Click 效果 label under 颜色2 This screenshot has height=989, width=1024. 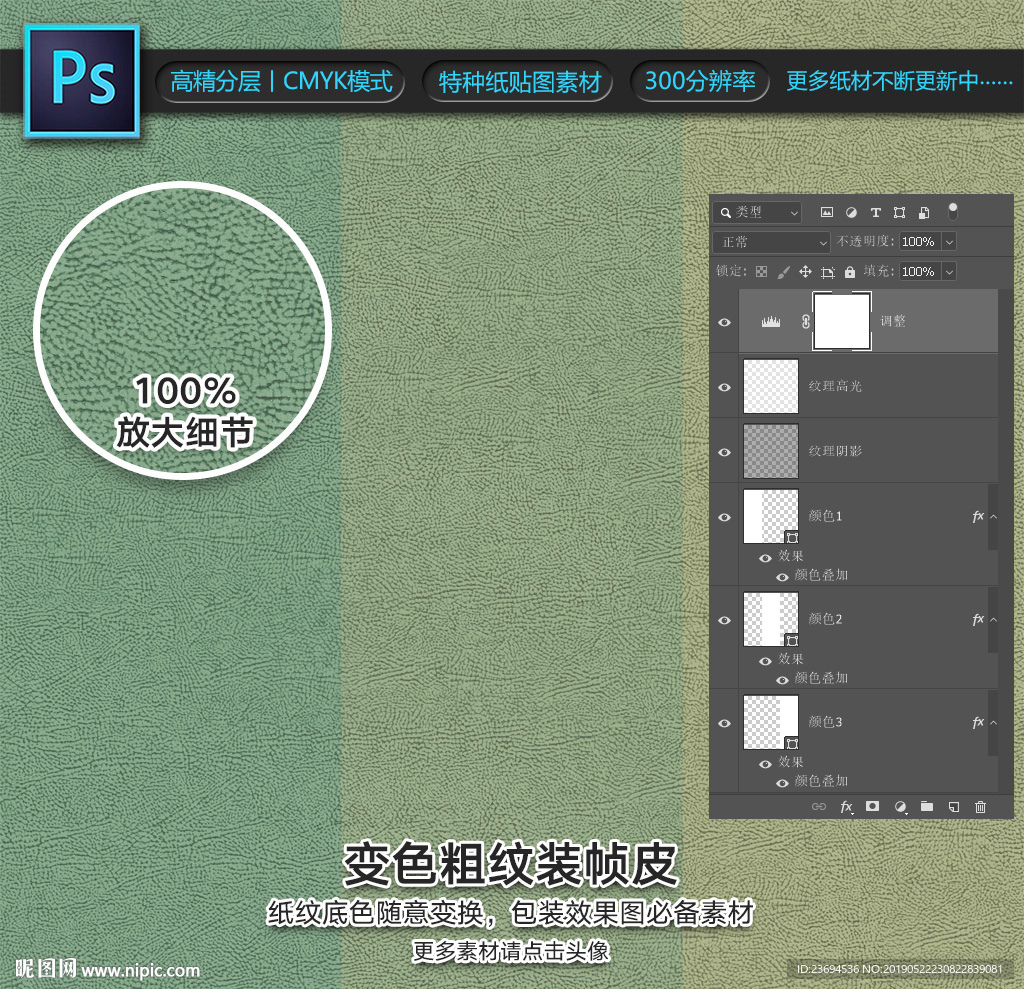[791, 659]
